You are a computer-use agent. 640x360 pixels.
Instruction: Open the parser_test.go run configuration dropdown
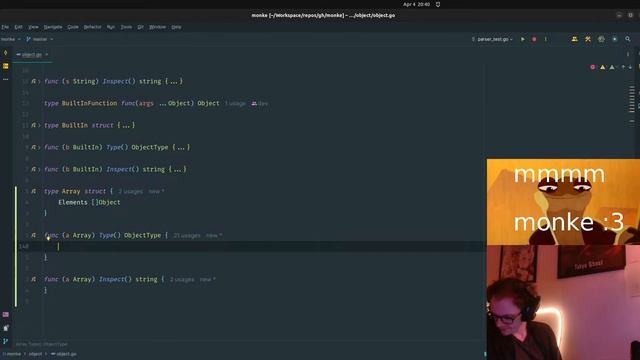point(492,39)
